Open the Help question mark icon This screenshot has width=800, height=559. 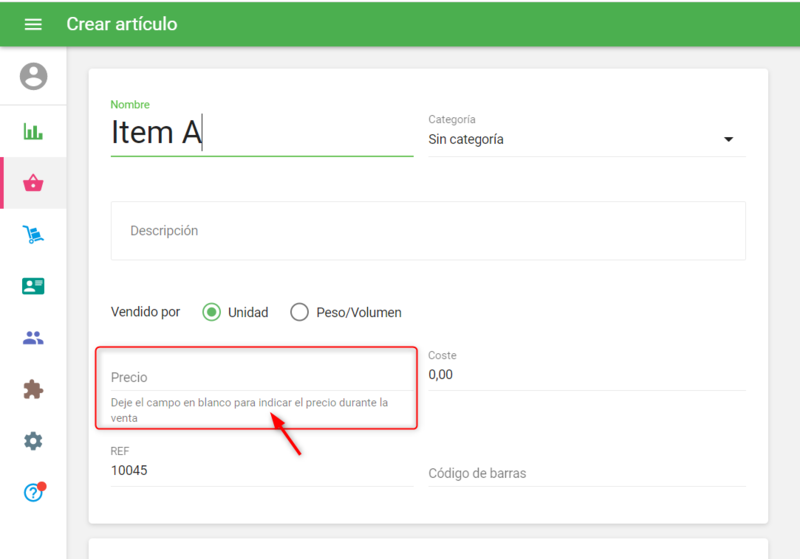(x=33, y=492)
